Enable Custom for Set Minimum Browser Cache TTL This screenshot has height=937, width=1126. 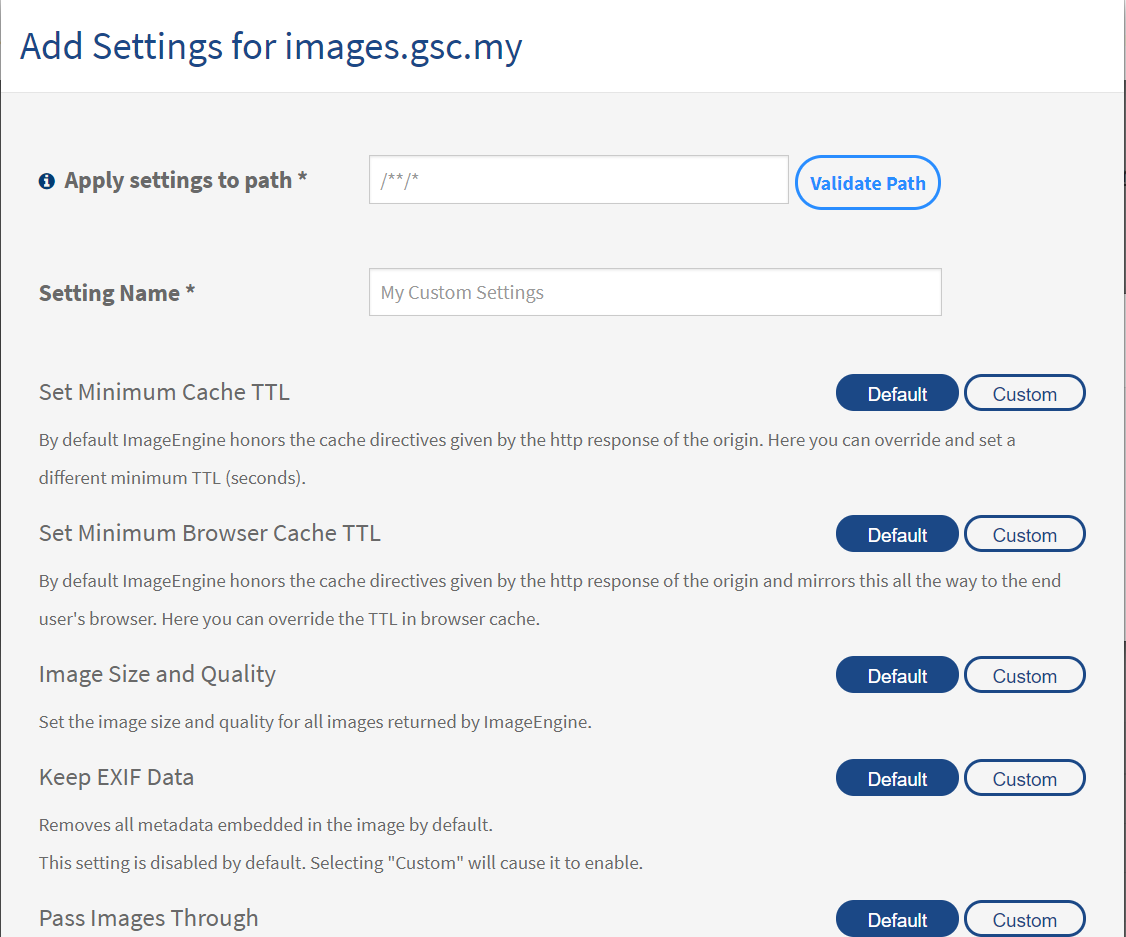(1024, 535)
